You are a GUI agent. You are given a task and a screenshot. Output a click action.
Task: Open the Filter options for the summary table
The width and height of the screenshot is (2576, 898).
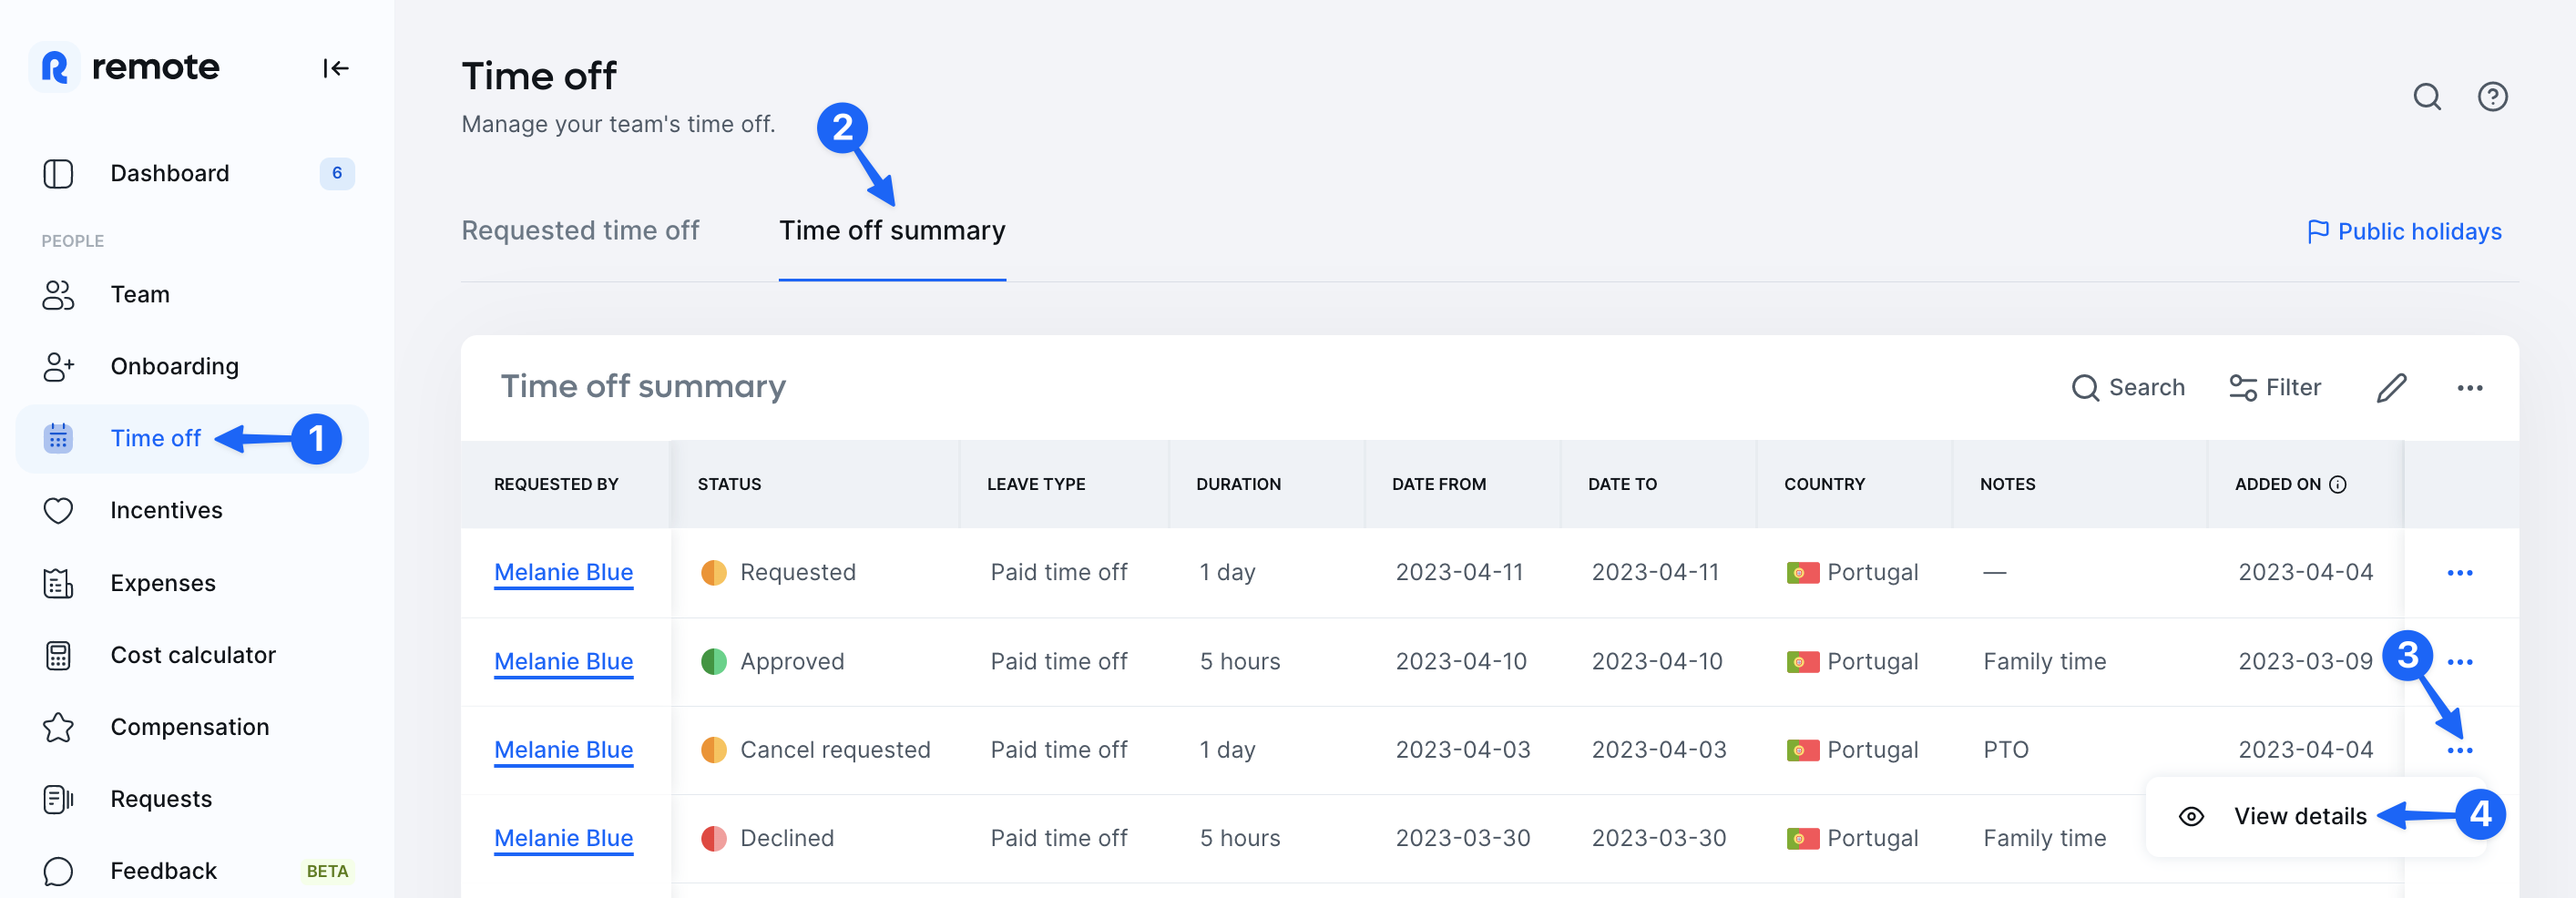[2275, 388]
